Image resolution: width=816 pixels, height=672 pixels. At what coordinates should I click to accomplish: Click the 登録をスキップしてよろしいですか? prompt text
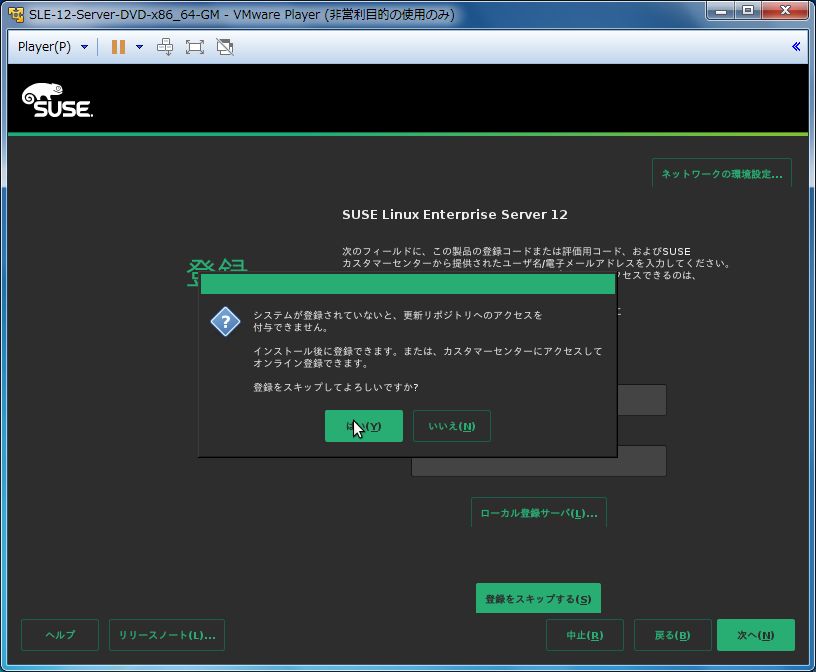pyautogui.click(x=336, y=387)
